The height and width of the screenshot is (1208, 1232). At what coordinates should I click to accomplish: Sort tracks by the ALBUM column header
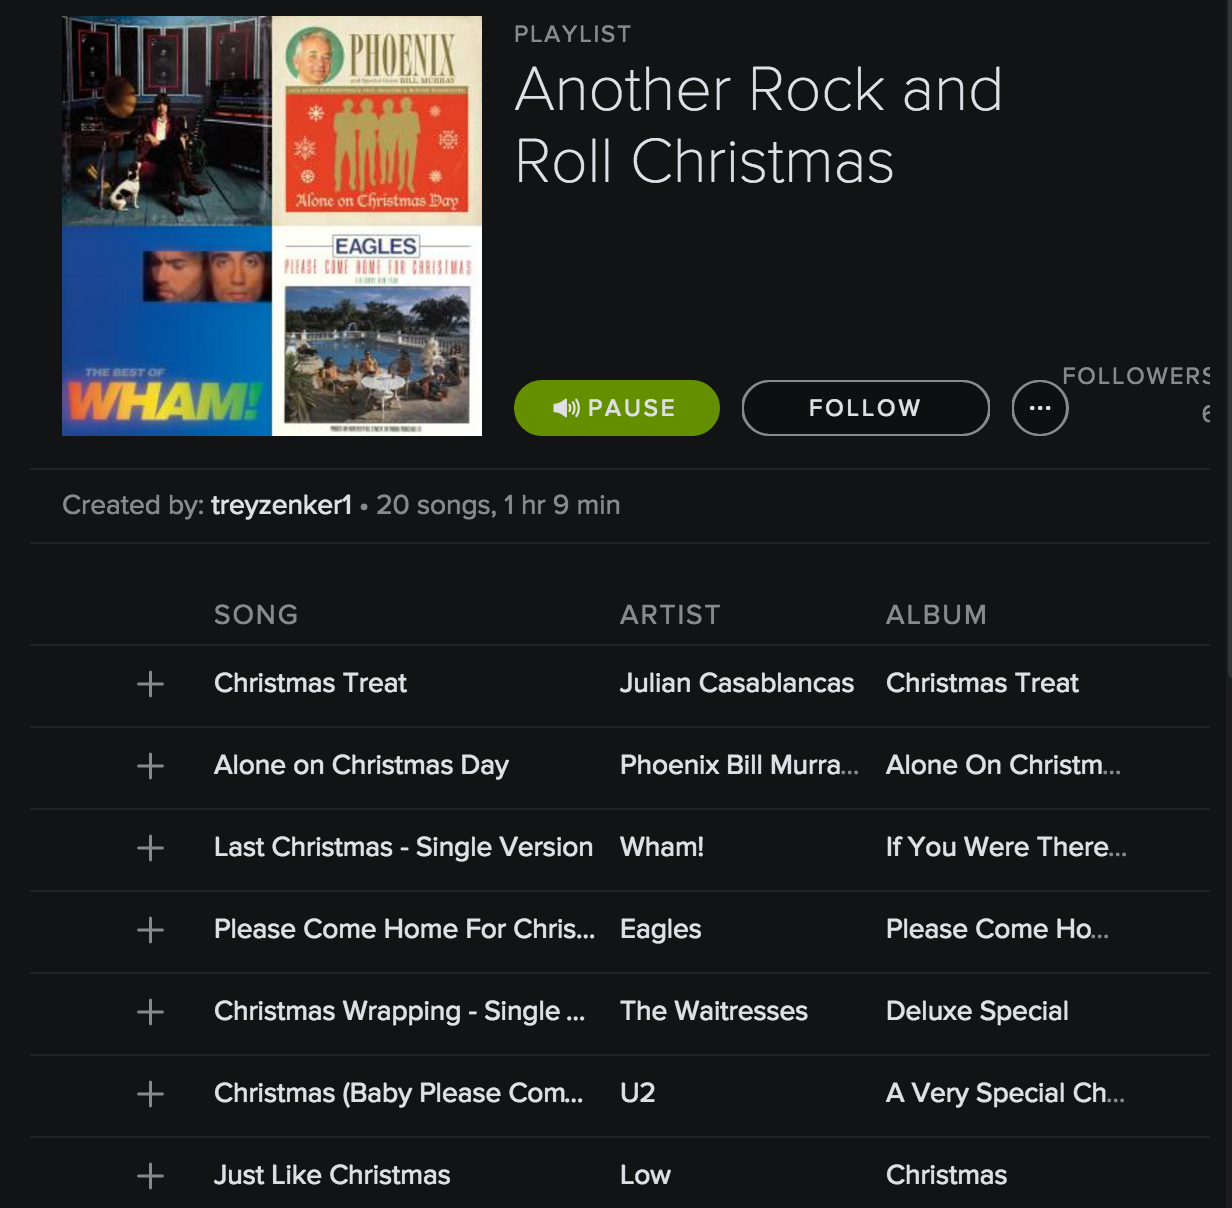click(x=936, y=615)
